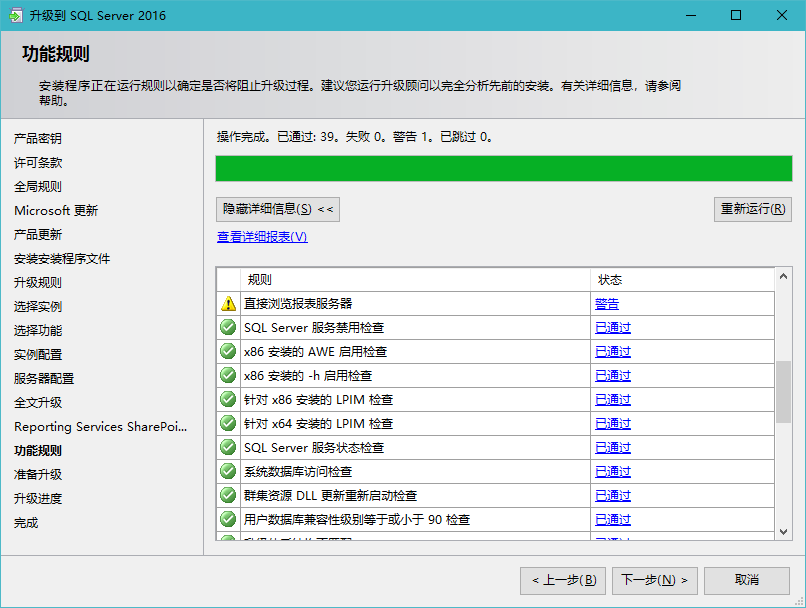This screenshot has width=806, height=608.
Task: Click 重新运行 to rerun rules
Action: coord(752,209)
